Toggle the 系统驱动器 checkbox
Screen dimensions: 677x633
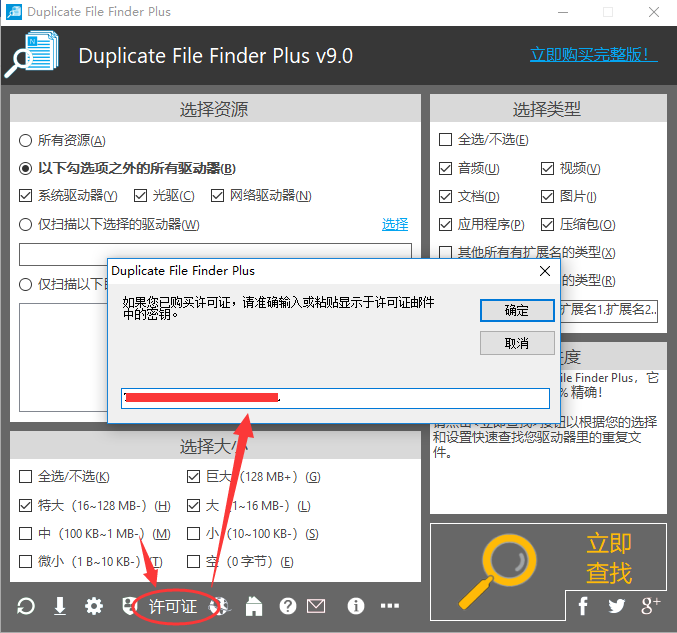[x=26, y=196]
